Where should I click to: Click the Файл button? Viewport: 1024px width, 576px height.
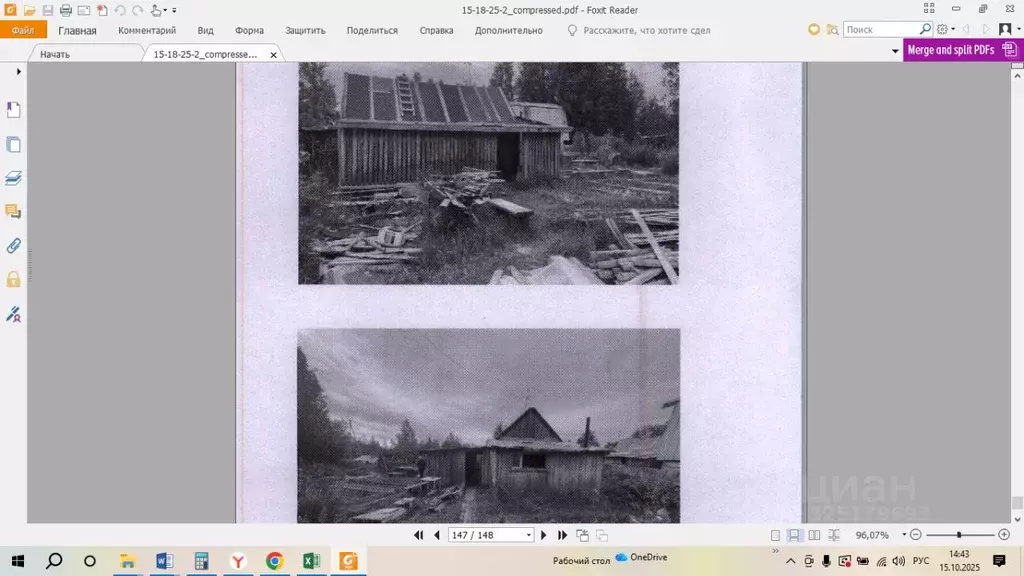click(23, 30)
